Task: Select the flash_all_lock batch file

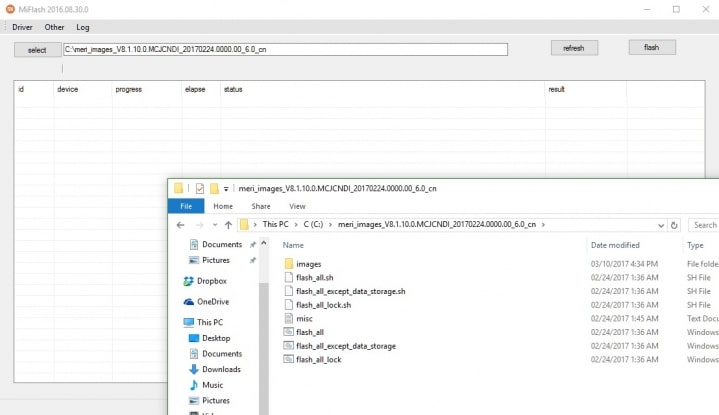Action: (319, 360)
